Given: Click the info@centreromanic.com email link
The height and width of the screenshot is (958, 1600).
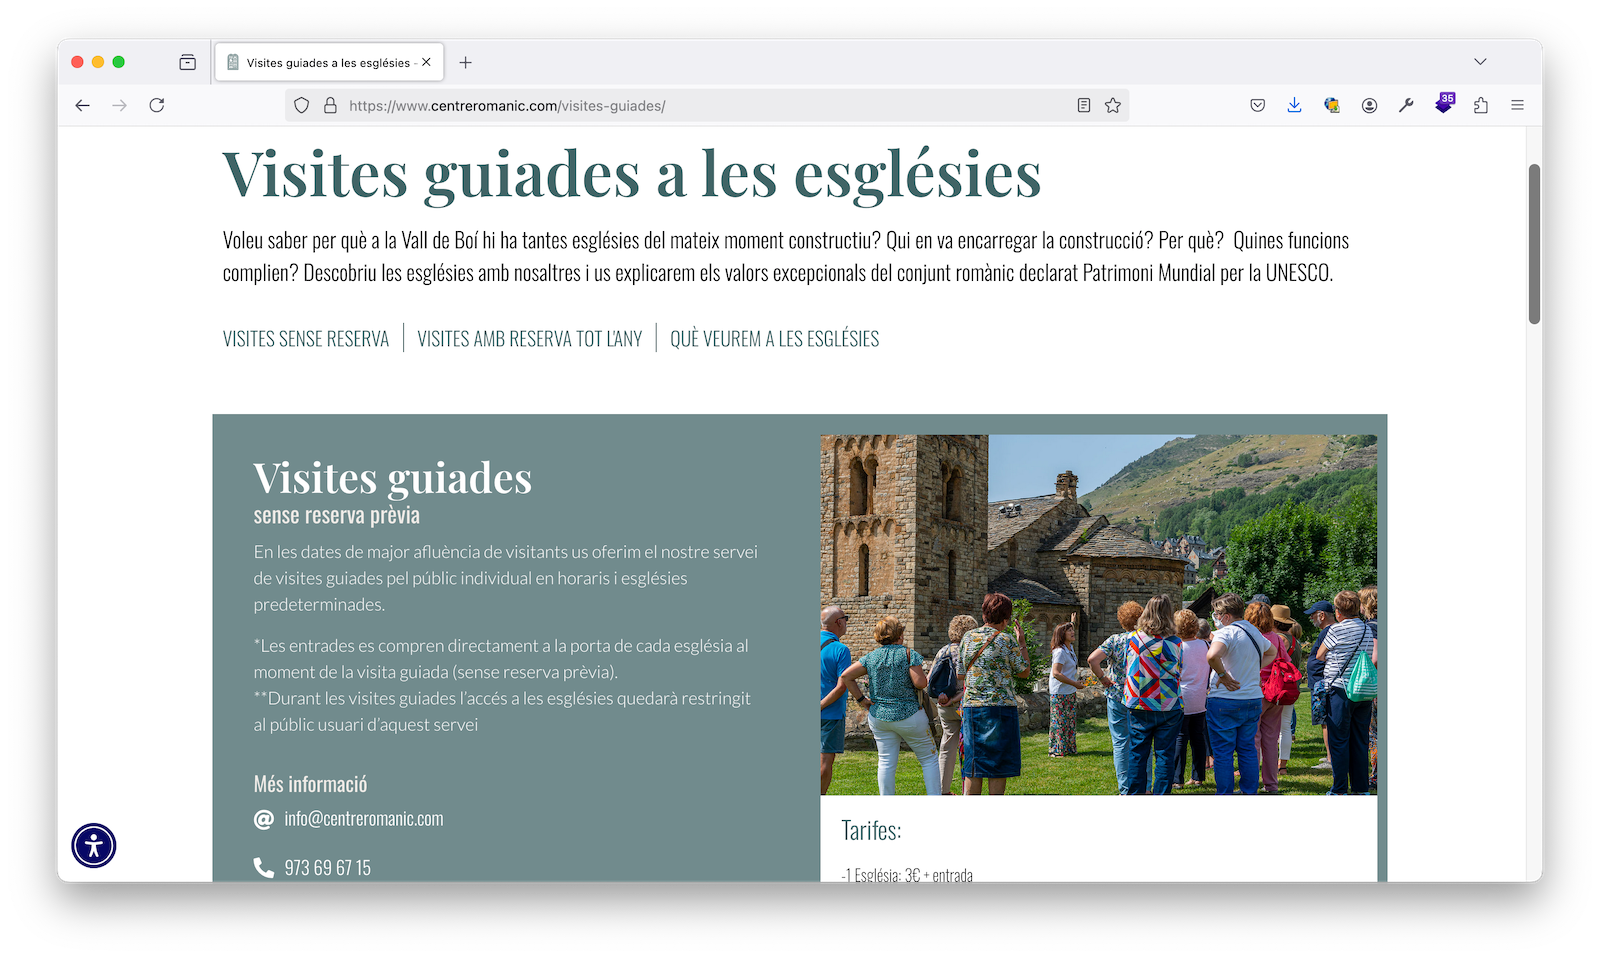Looking at the screenshot, I should point(363,819).
